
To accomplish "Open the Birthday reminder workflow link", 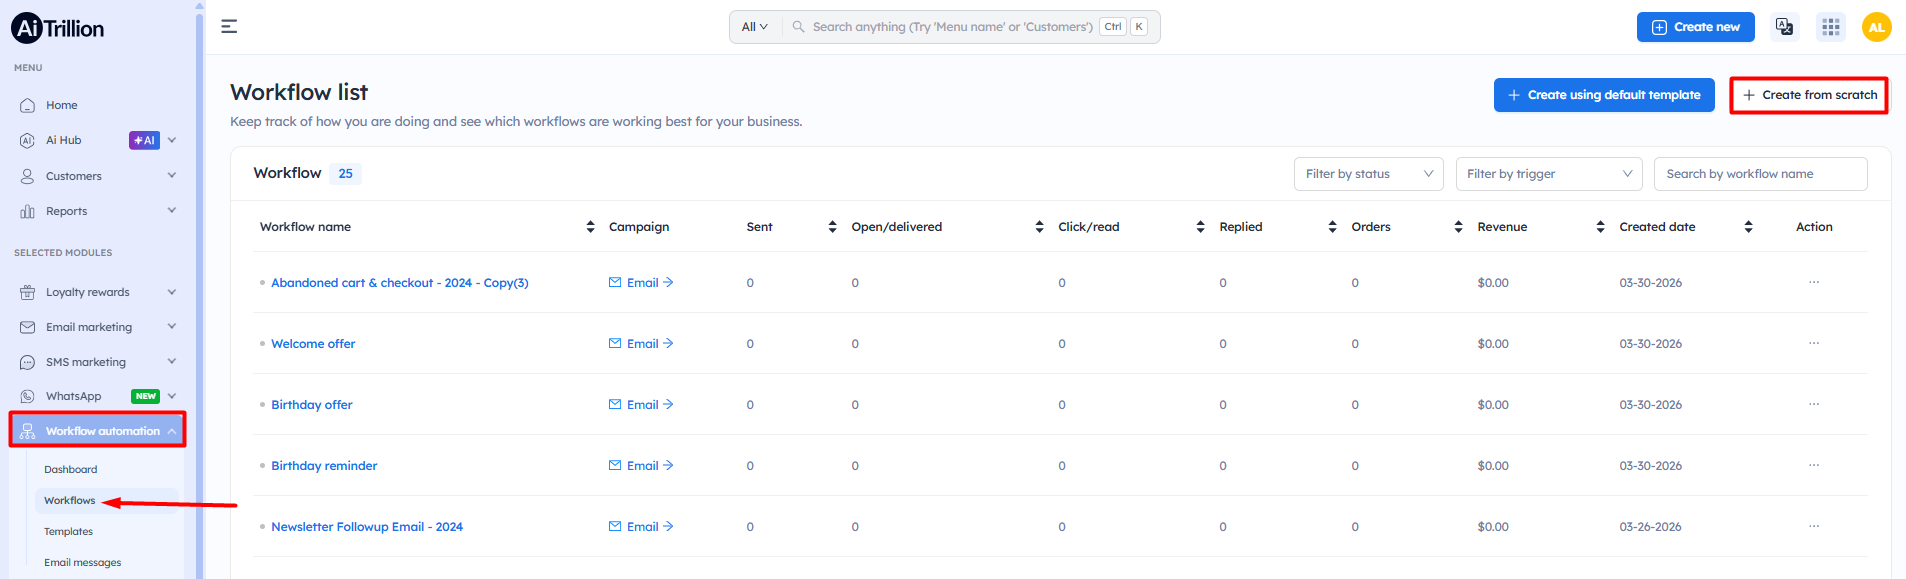I will [x=324, y=466].
